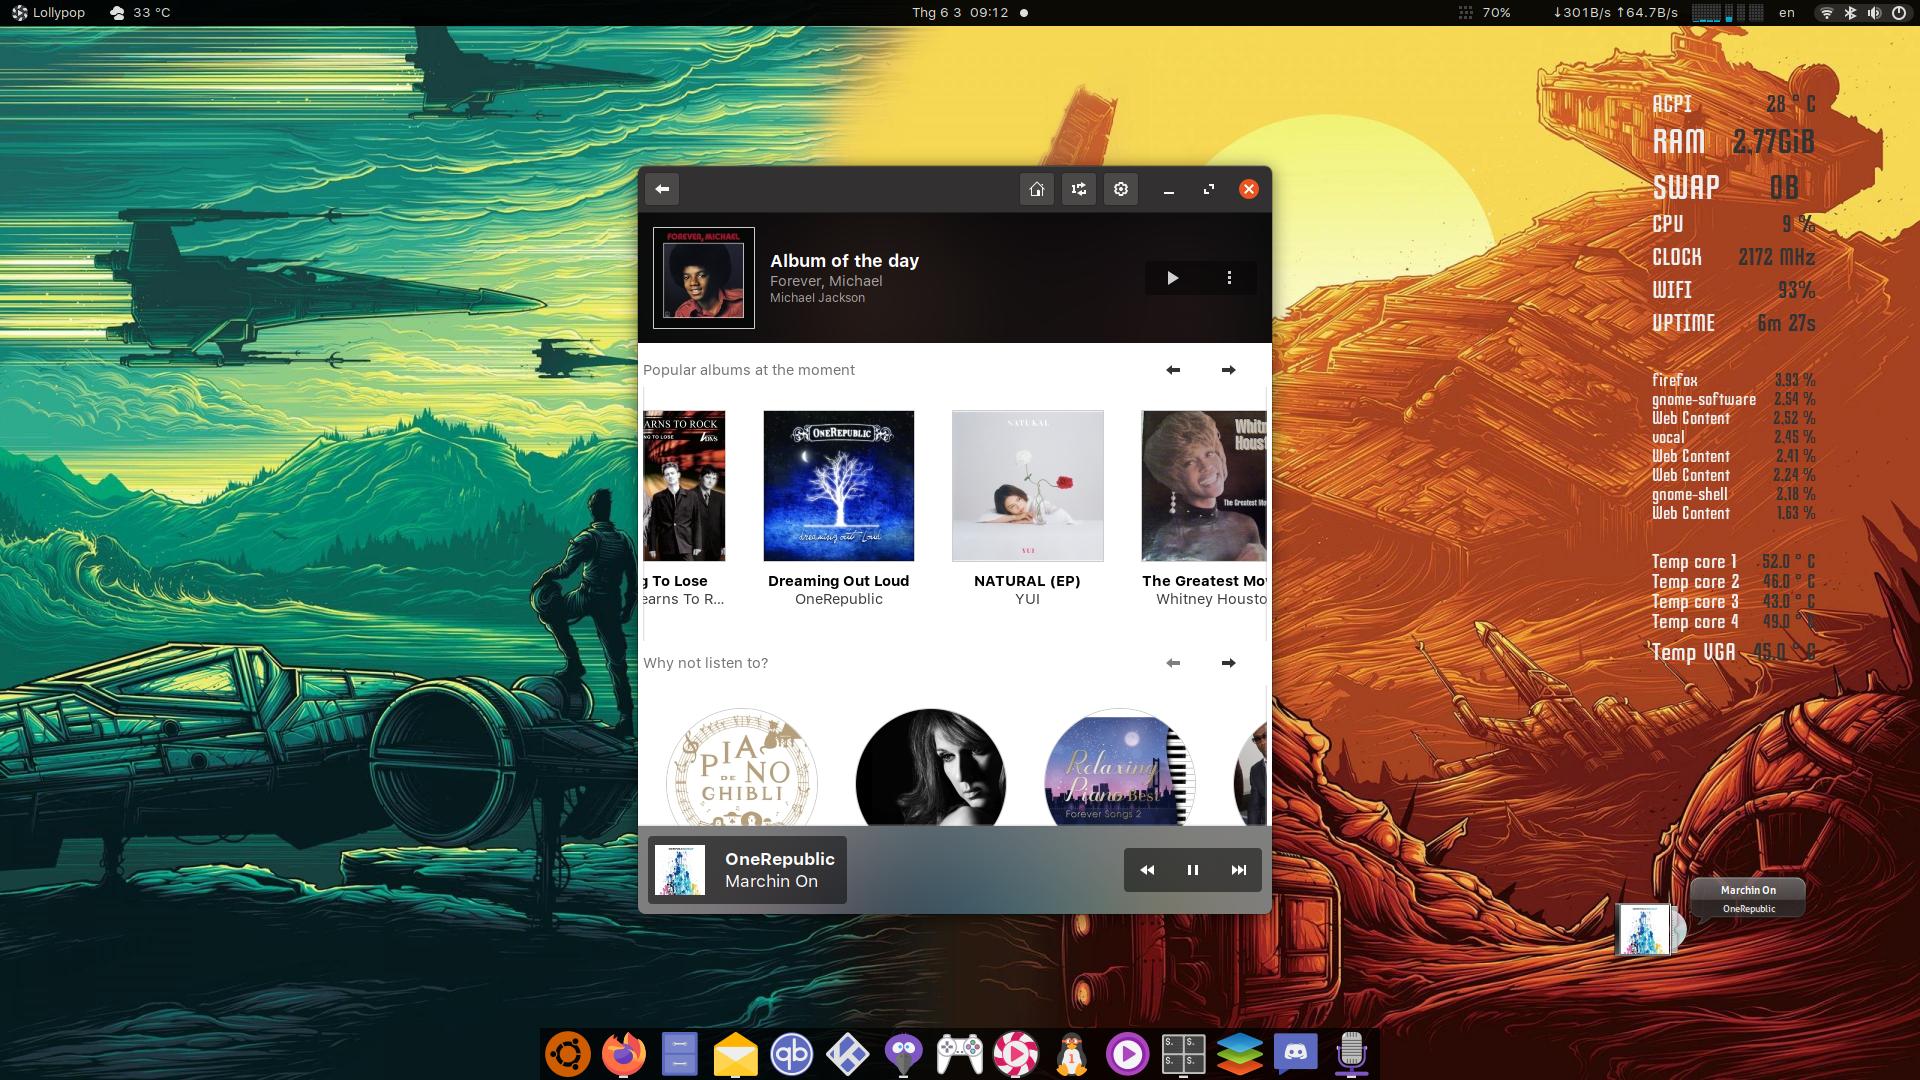Click the Marchin On desktop widget cover
The image size is (1920, 1080).
[1643, 930]
